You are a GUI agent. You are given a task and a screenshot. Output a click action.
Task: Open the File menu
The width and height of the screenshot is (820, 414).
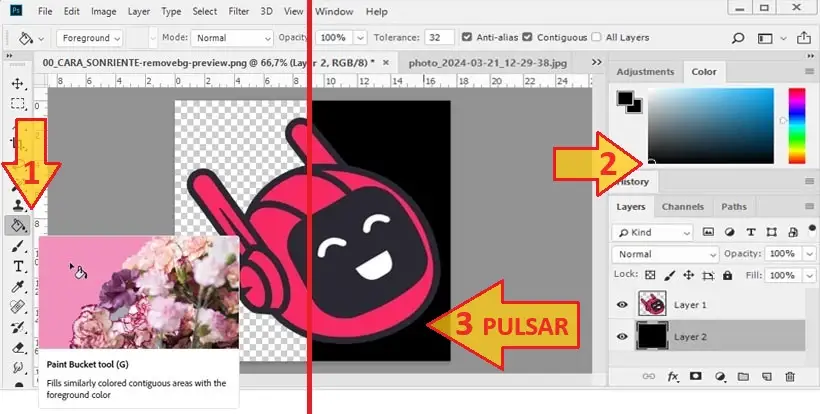click(45, 11)
